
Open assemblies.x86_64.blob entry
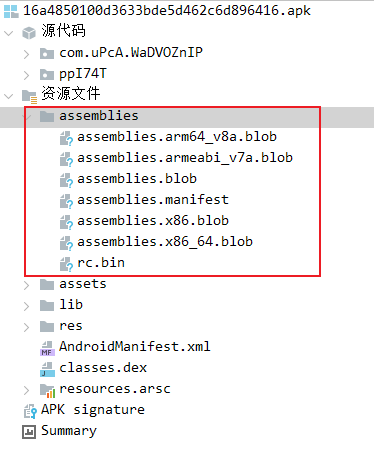coord(165,242)
